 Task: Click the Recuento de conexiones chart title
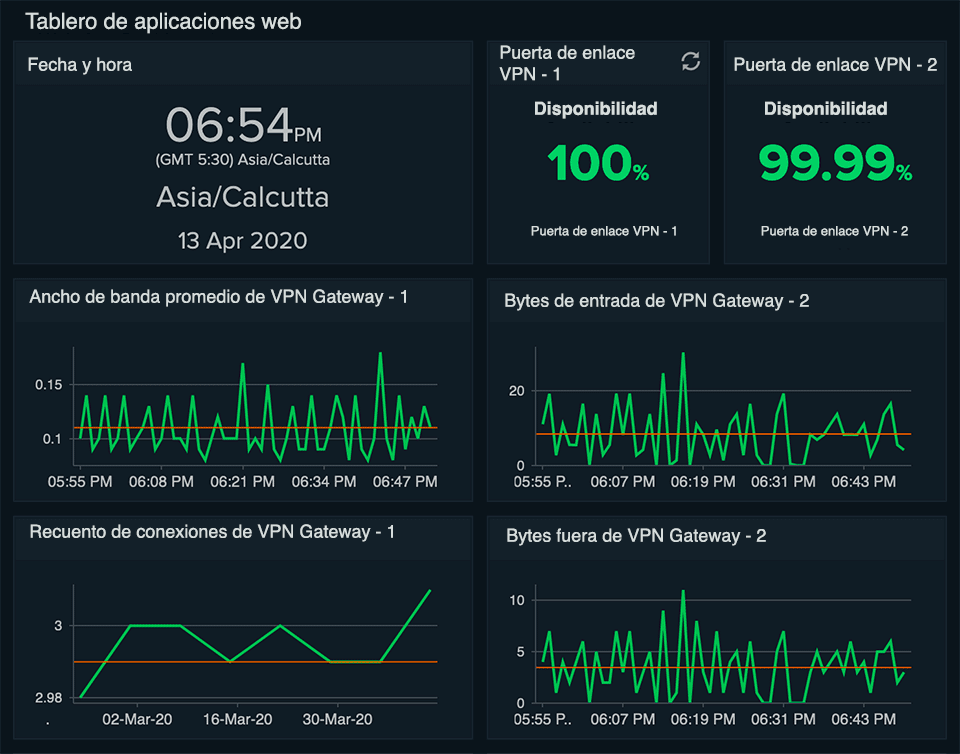tap(212, 531)
